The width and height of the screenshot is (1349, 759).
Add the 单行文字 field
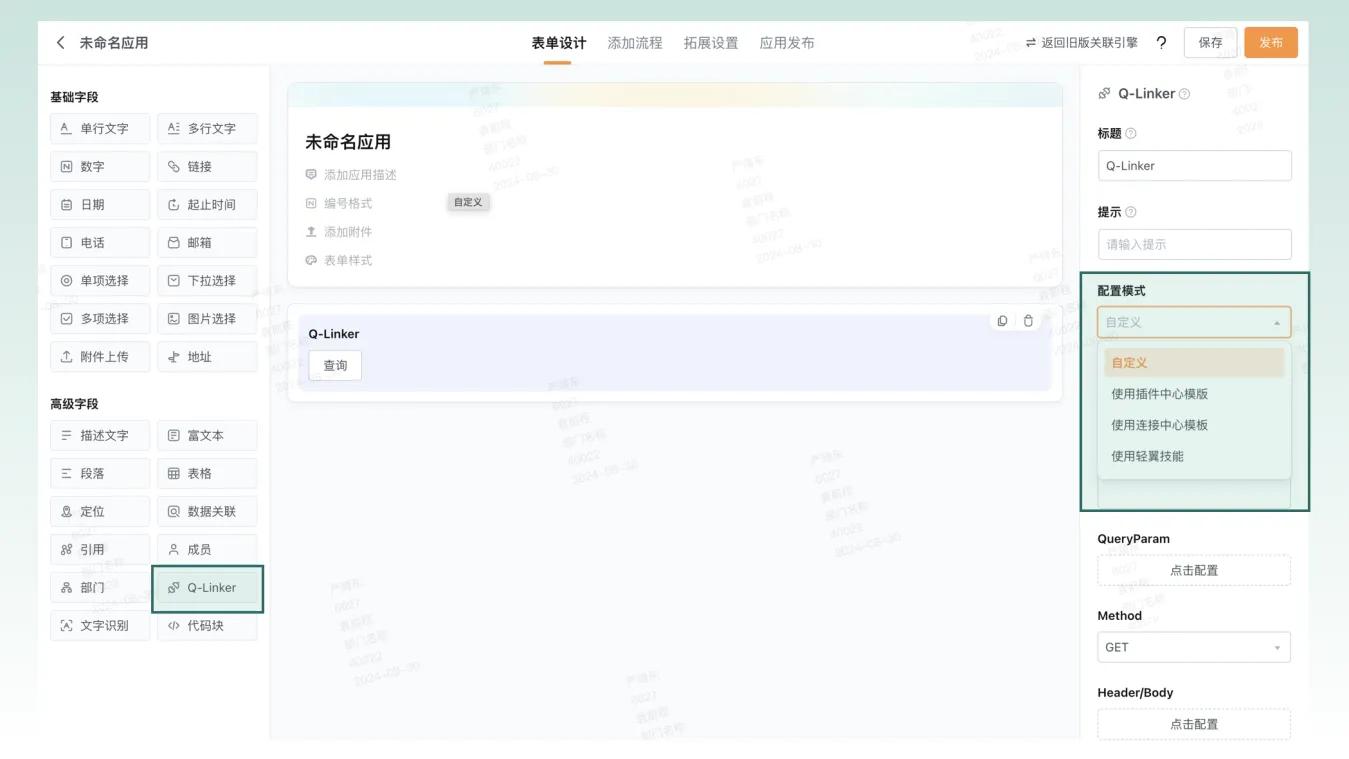(x=100, y=128)
